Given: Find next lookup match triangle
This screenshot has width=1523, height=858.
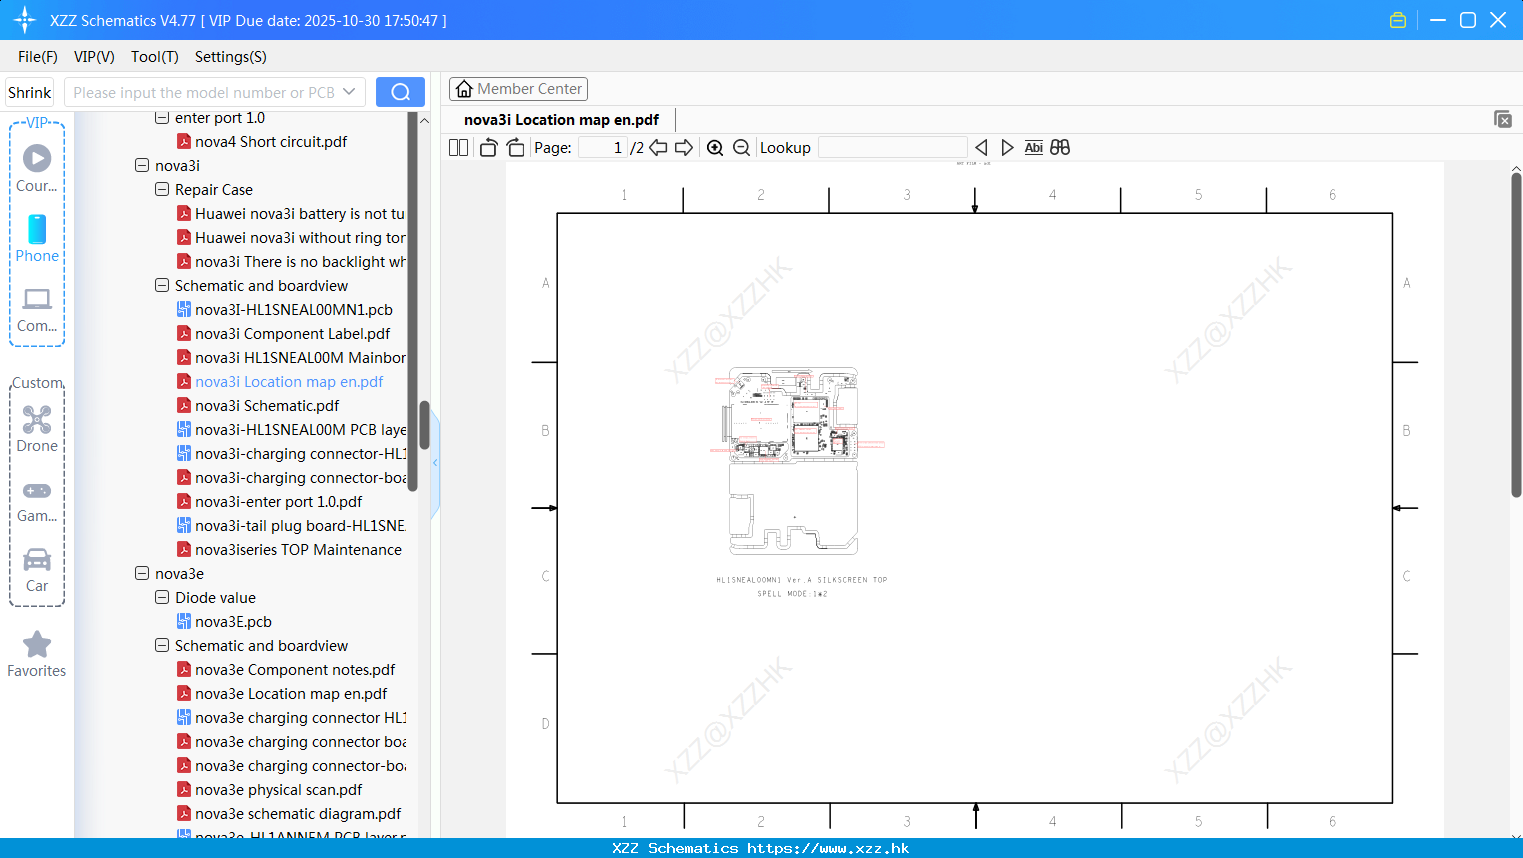Looking at the screenshot, I should pos(1007,148).
